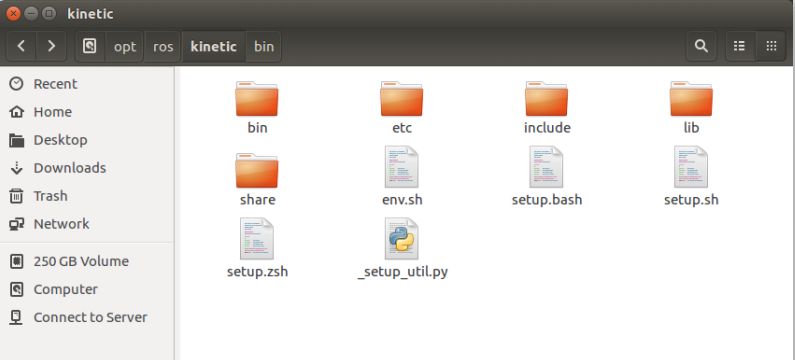Open the lib folder icon
This screenshot has width=795, height=360.
coord(691,99)
